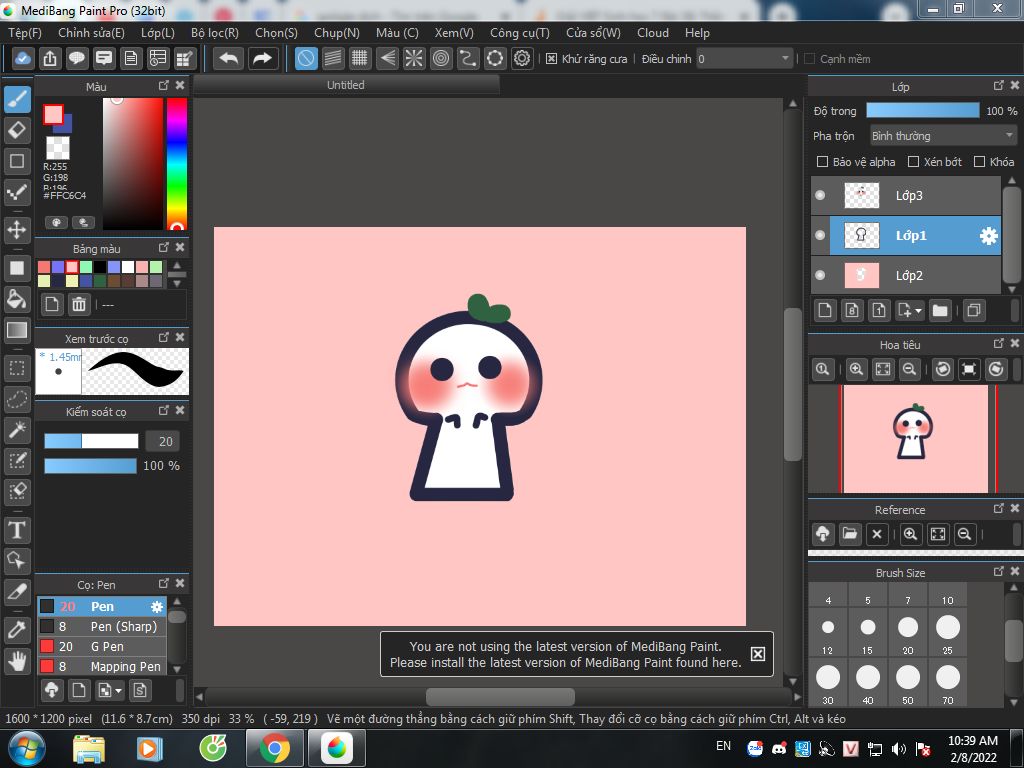This screenshot has width=1024, height=768.
Task: Click the Redo arrow
Action: (263, 59)
